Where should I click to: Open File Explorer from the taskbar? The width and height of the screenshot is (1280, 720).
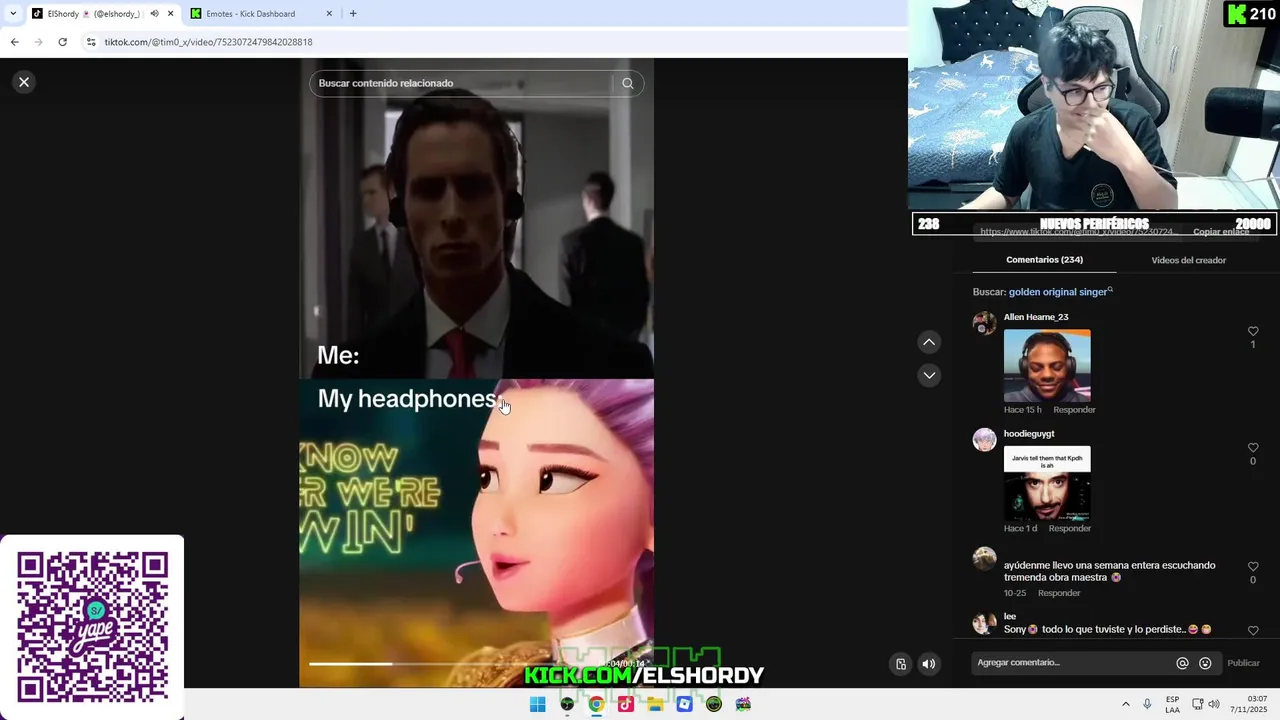pyautogui.click(x=655, y=704)
